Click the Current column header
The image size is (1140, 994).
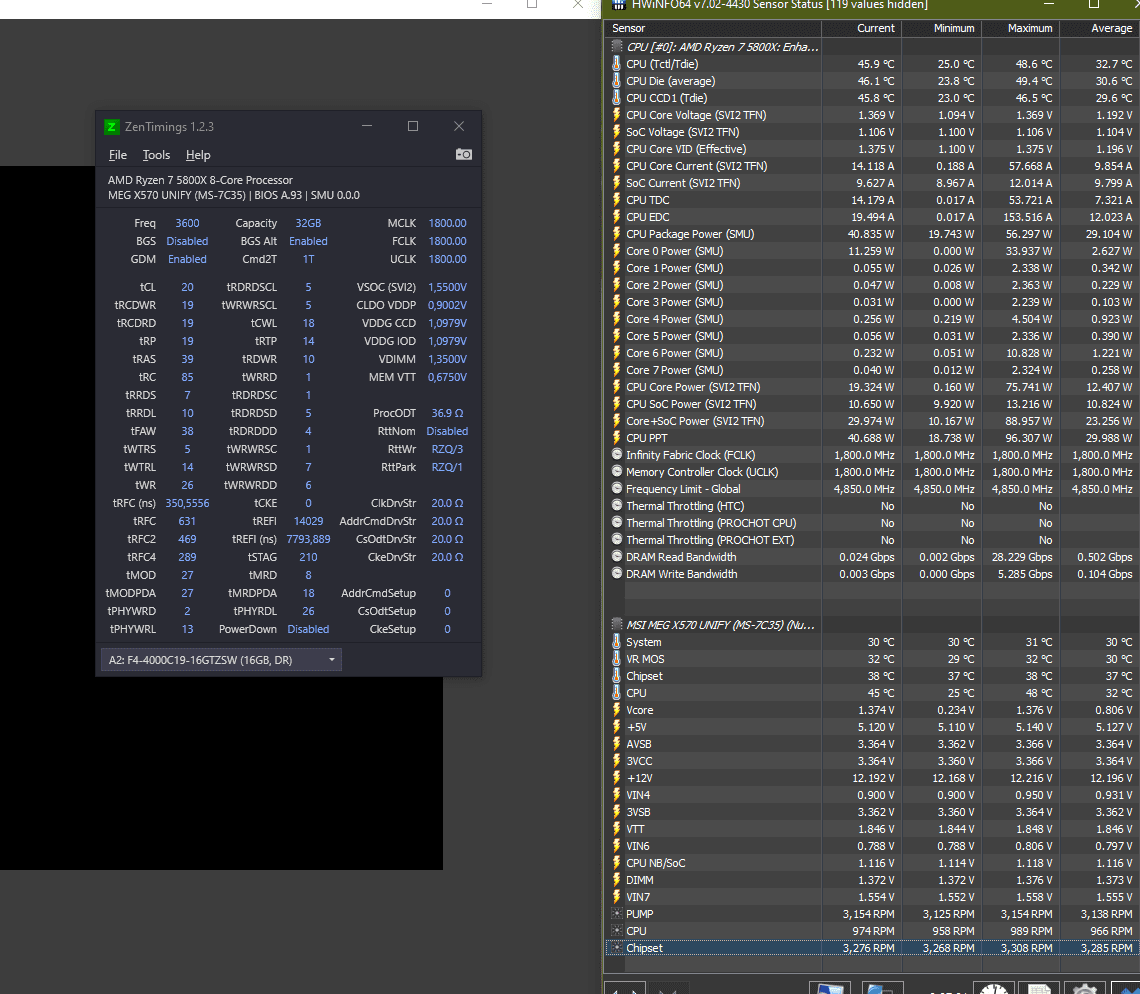click(x=862, y=28)
